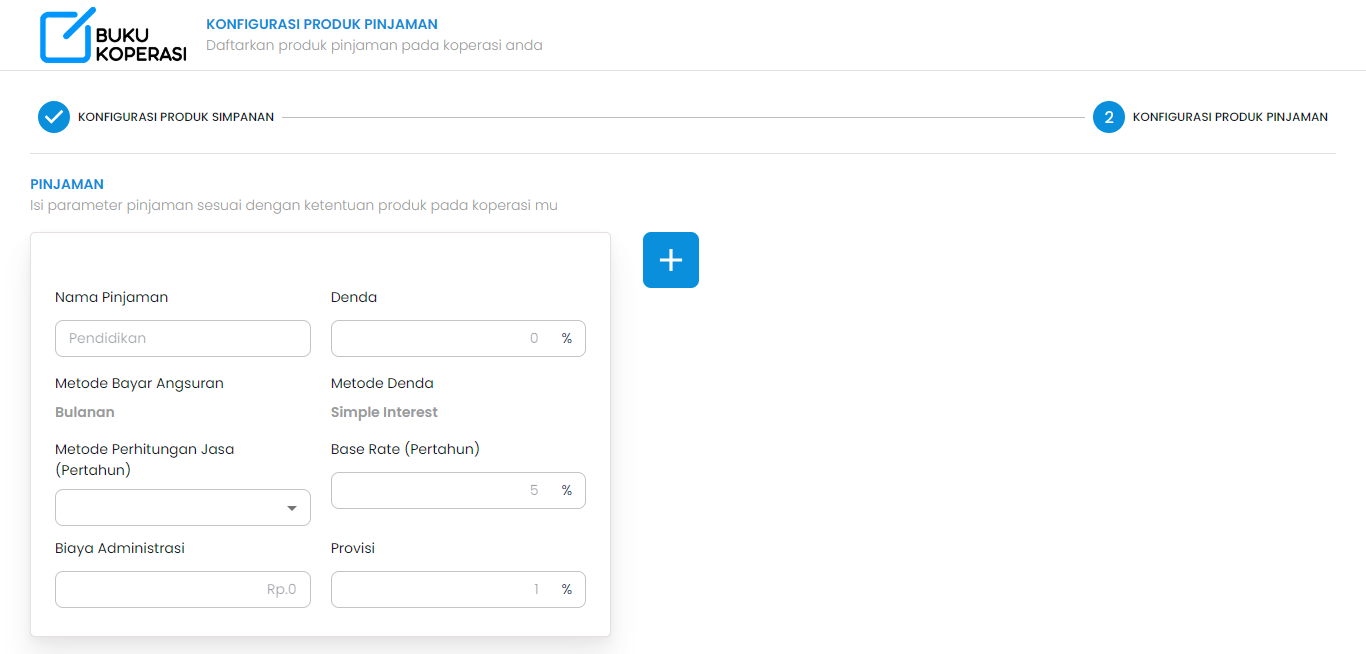Select the Konfigurasi Produk Pinjaman step label
This screenshot has width=1366, height=654.
1229,117
